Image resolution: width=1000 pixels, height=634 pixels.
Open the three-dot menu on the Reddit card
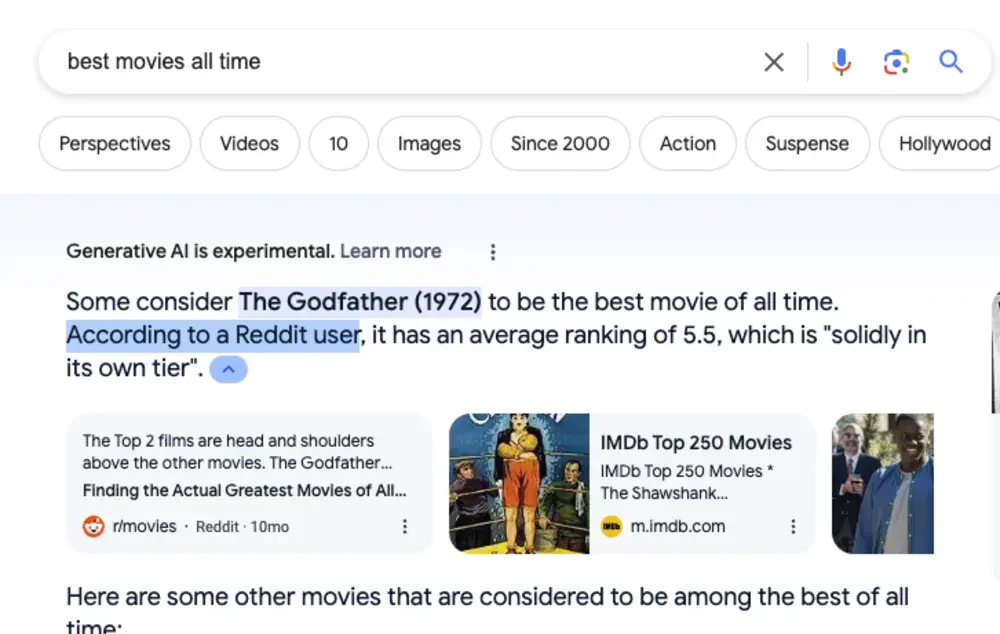pos(404,526)
